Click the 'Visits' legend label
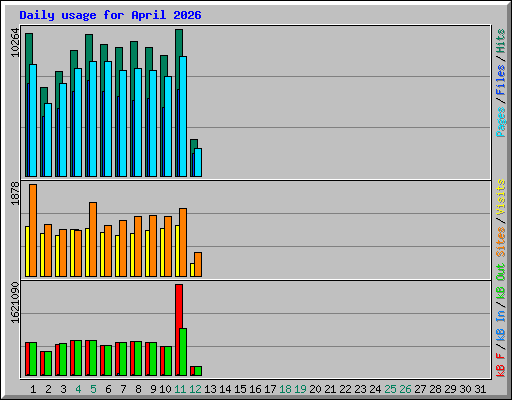Image resolution: width=512 pixels, height=400 pixels. point(500,197)
